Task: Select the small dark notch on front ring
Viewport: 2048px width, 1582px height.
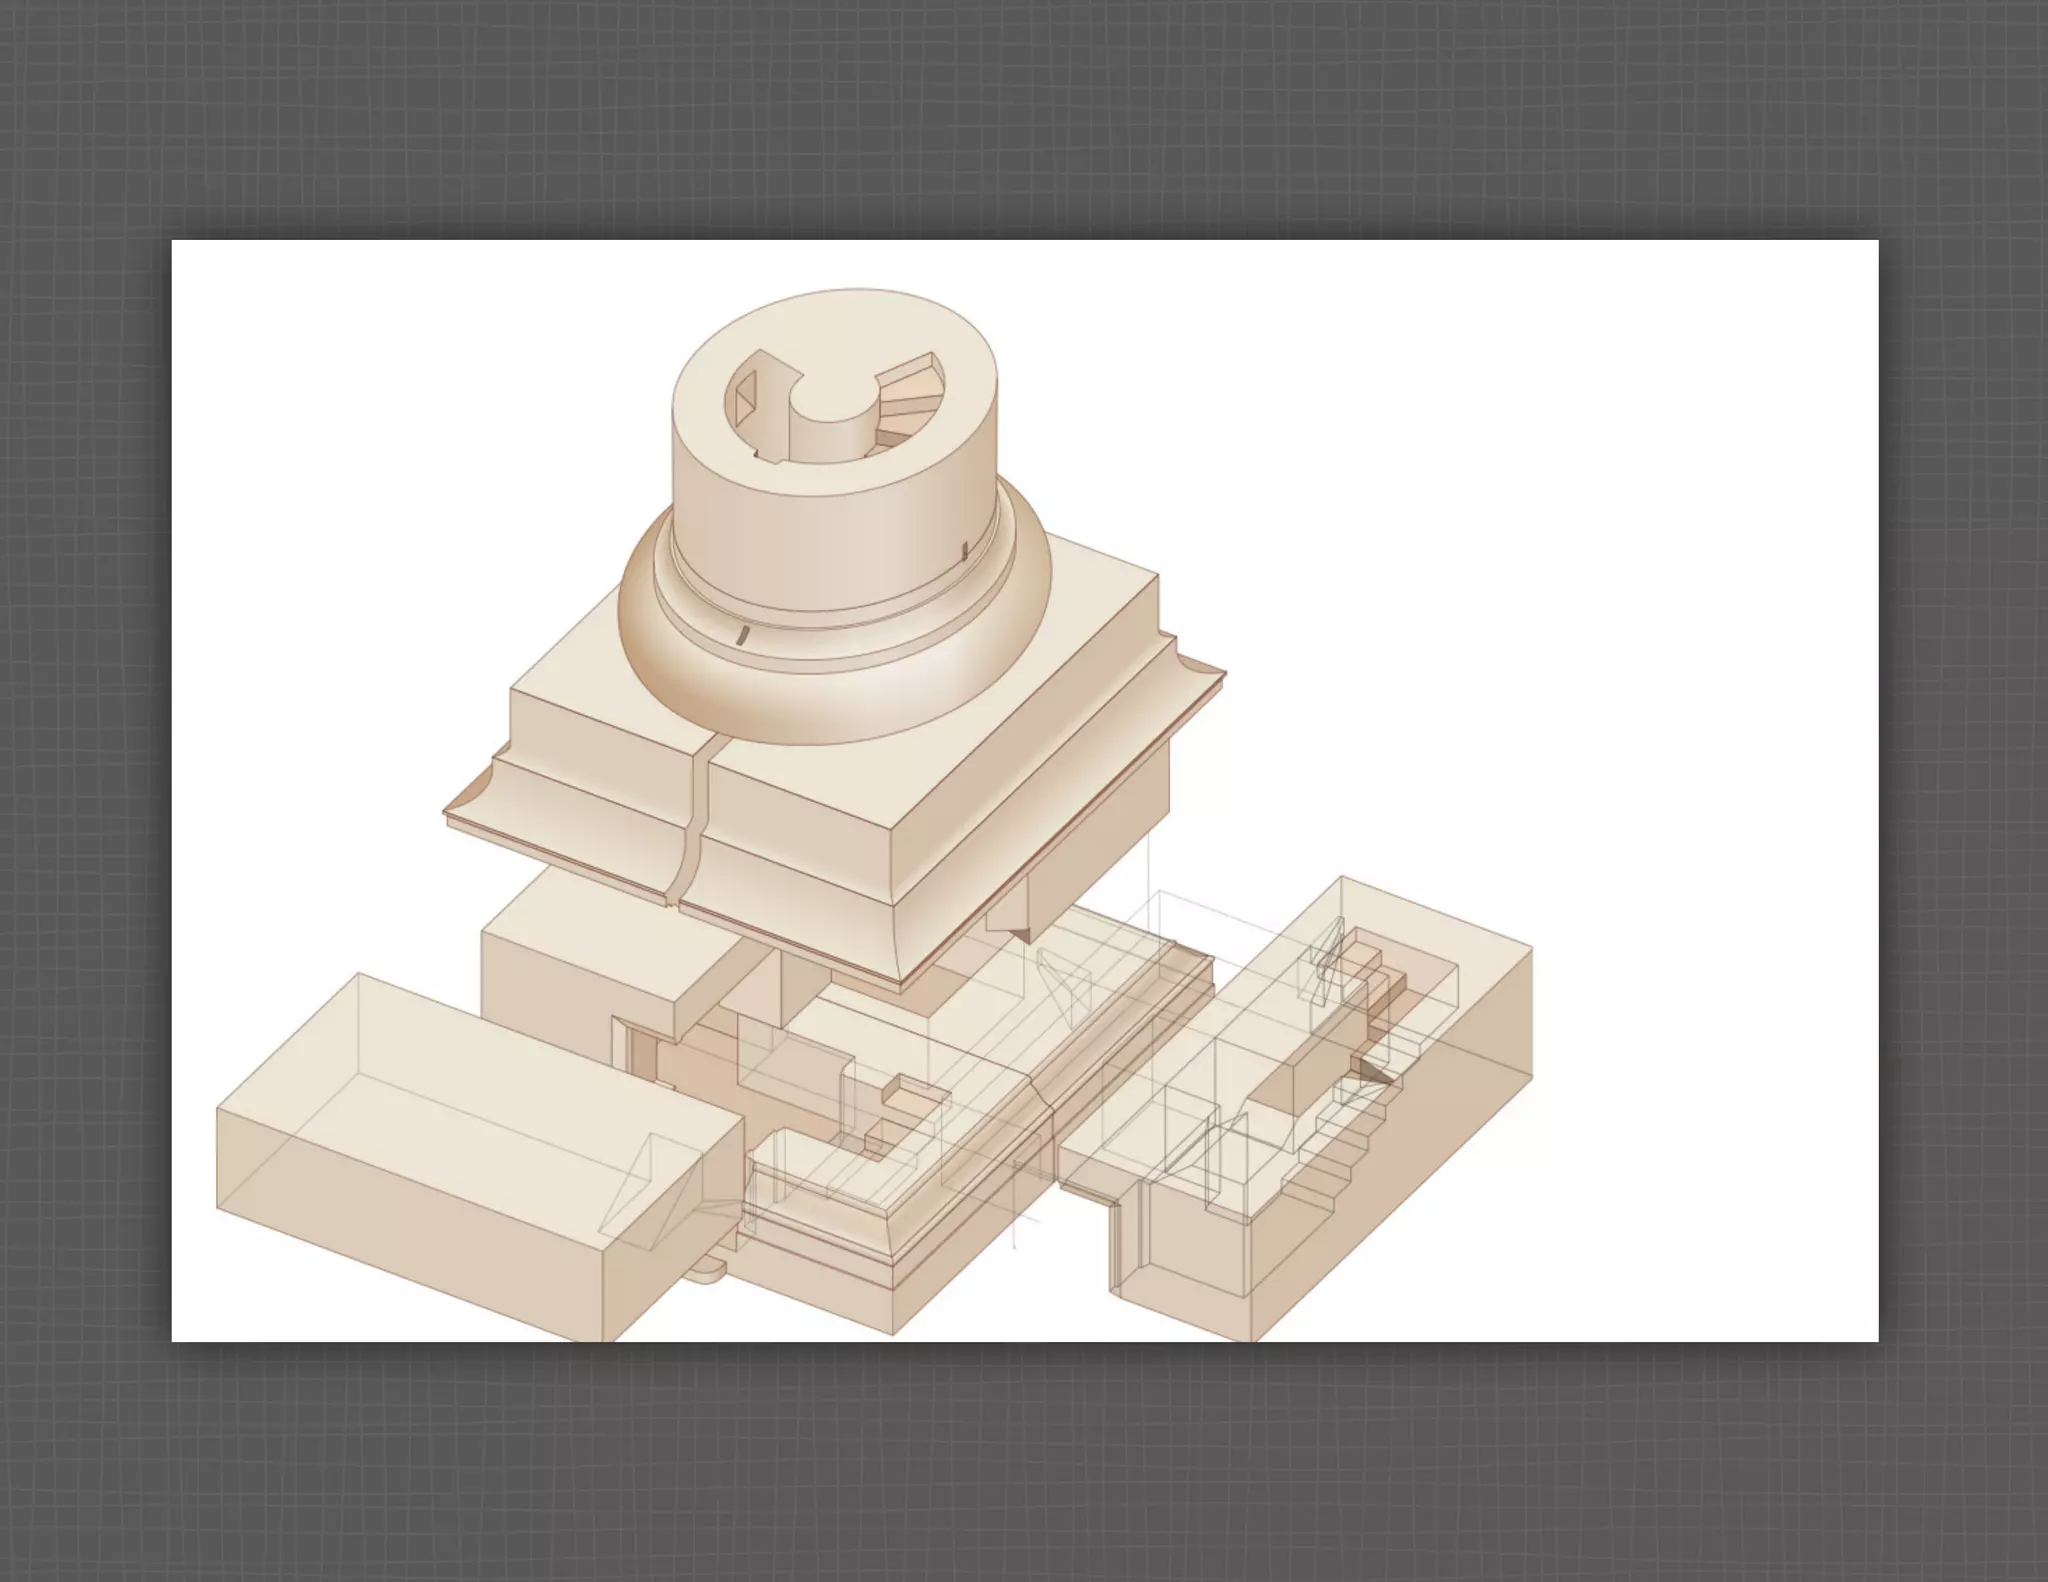Action: pyautogui.click(x=742, y=635)
